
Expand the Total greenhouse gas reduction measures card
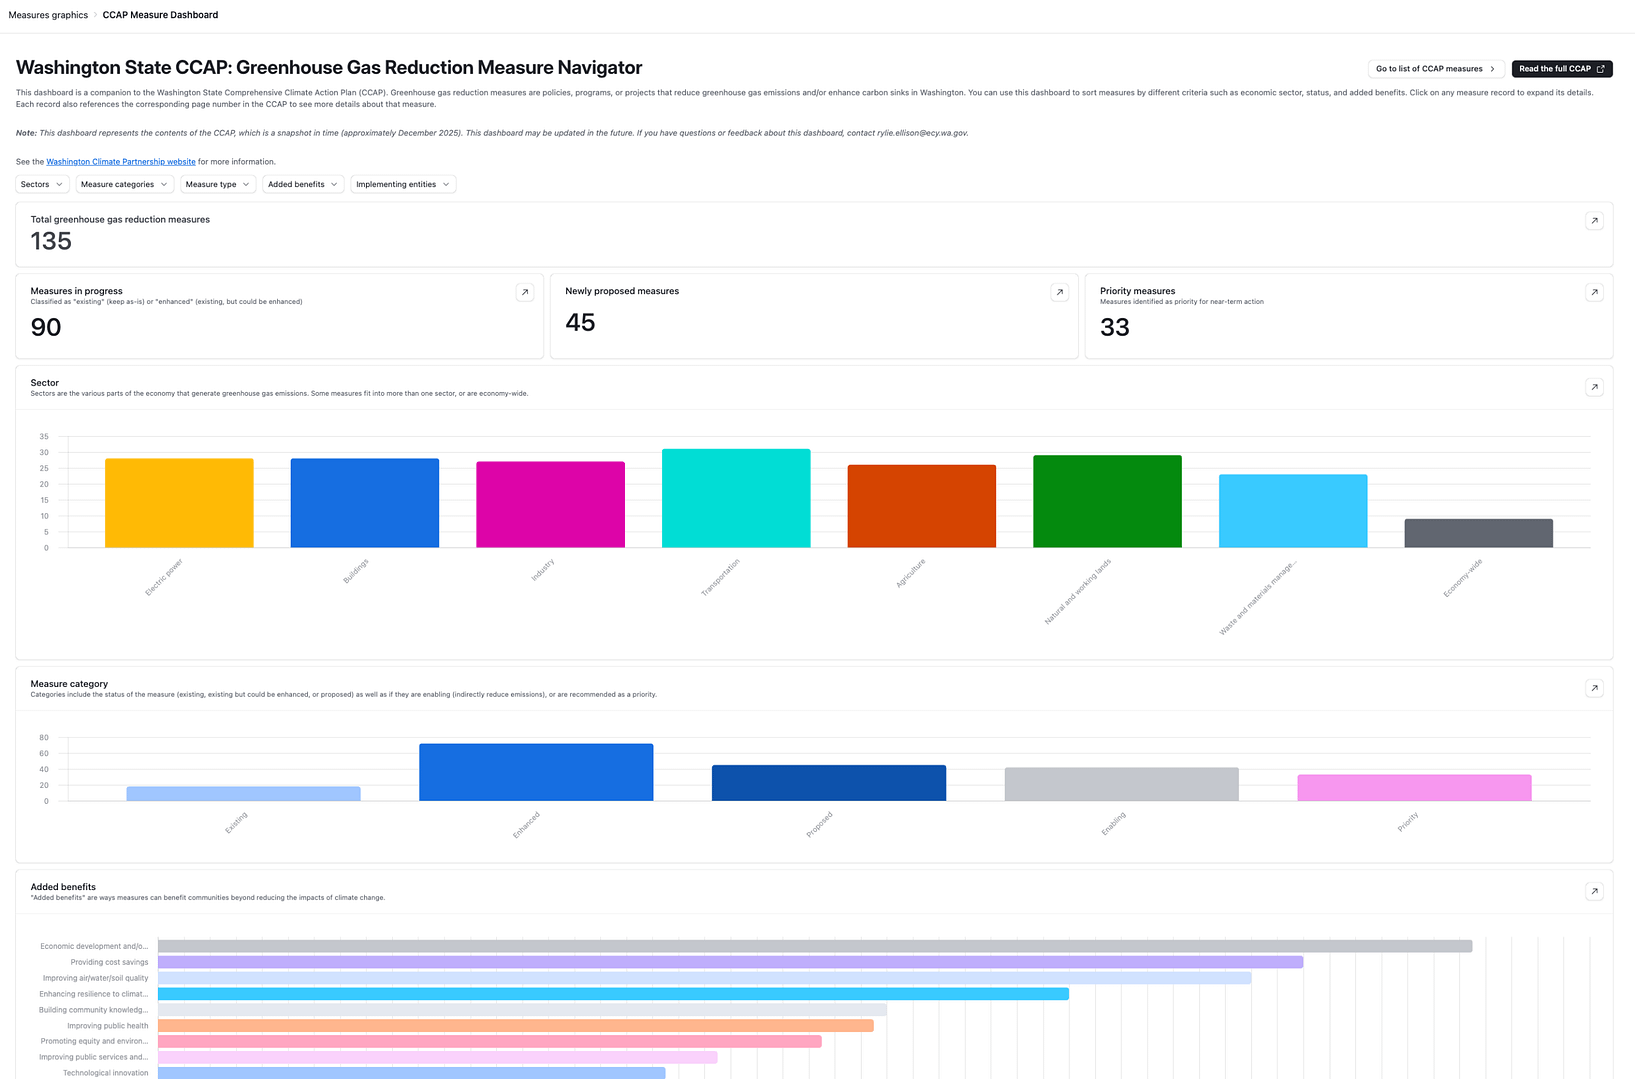pyautogui.click(x=1594, y=221)
